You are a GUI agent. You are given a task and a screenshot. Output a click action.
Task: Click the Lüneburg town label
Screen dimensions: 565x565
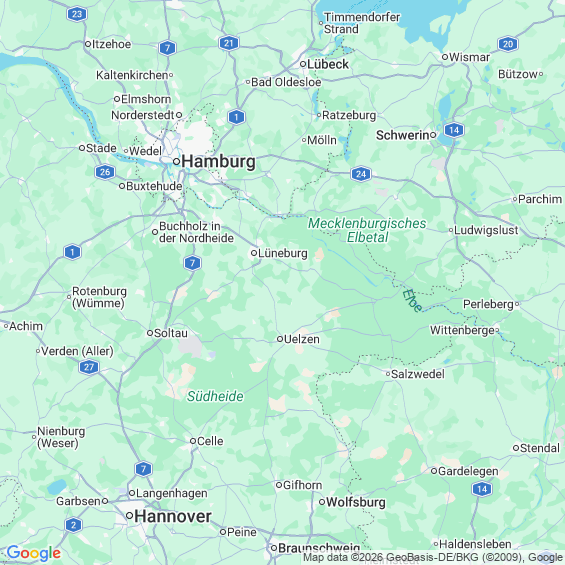point(283,253)
